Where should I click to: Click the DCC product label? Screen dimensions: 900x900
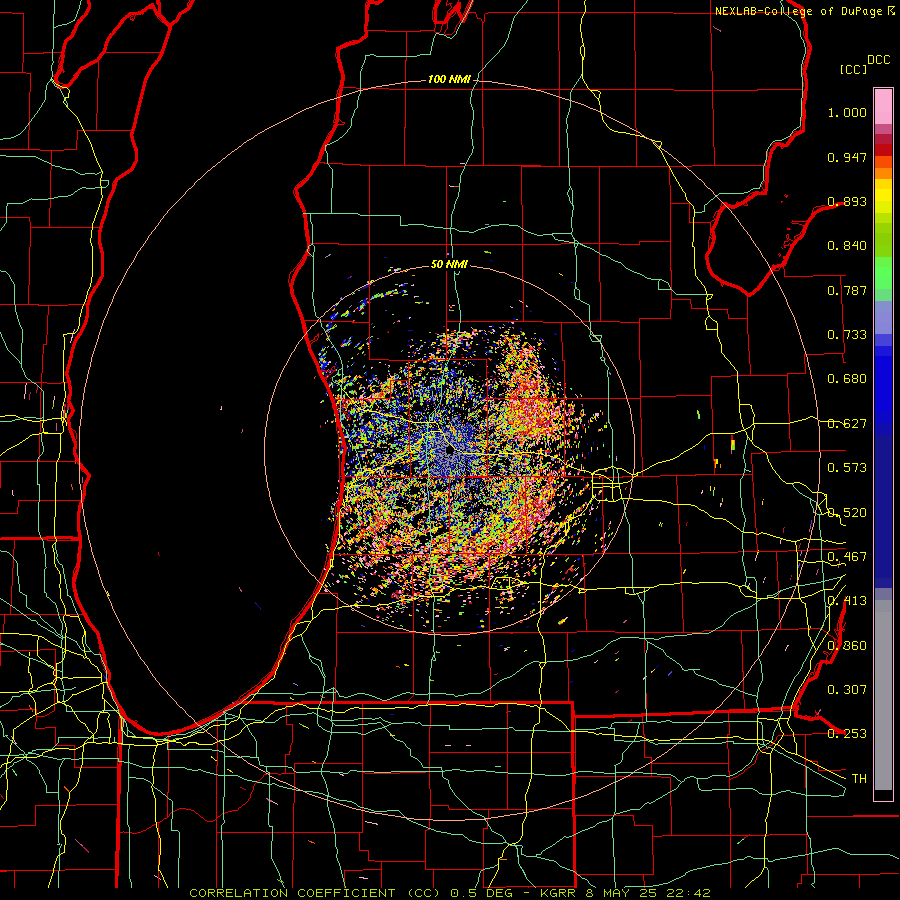[x=878, y=60]
